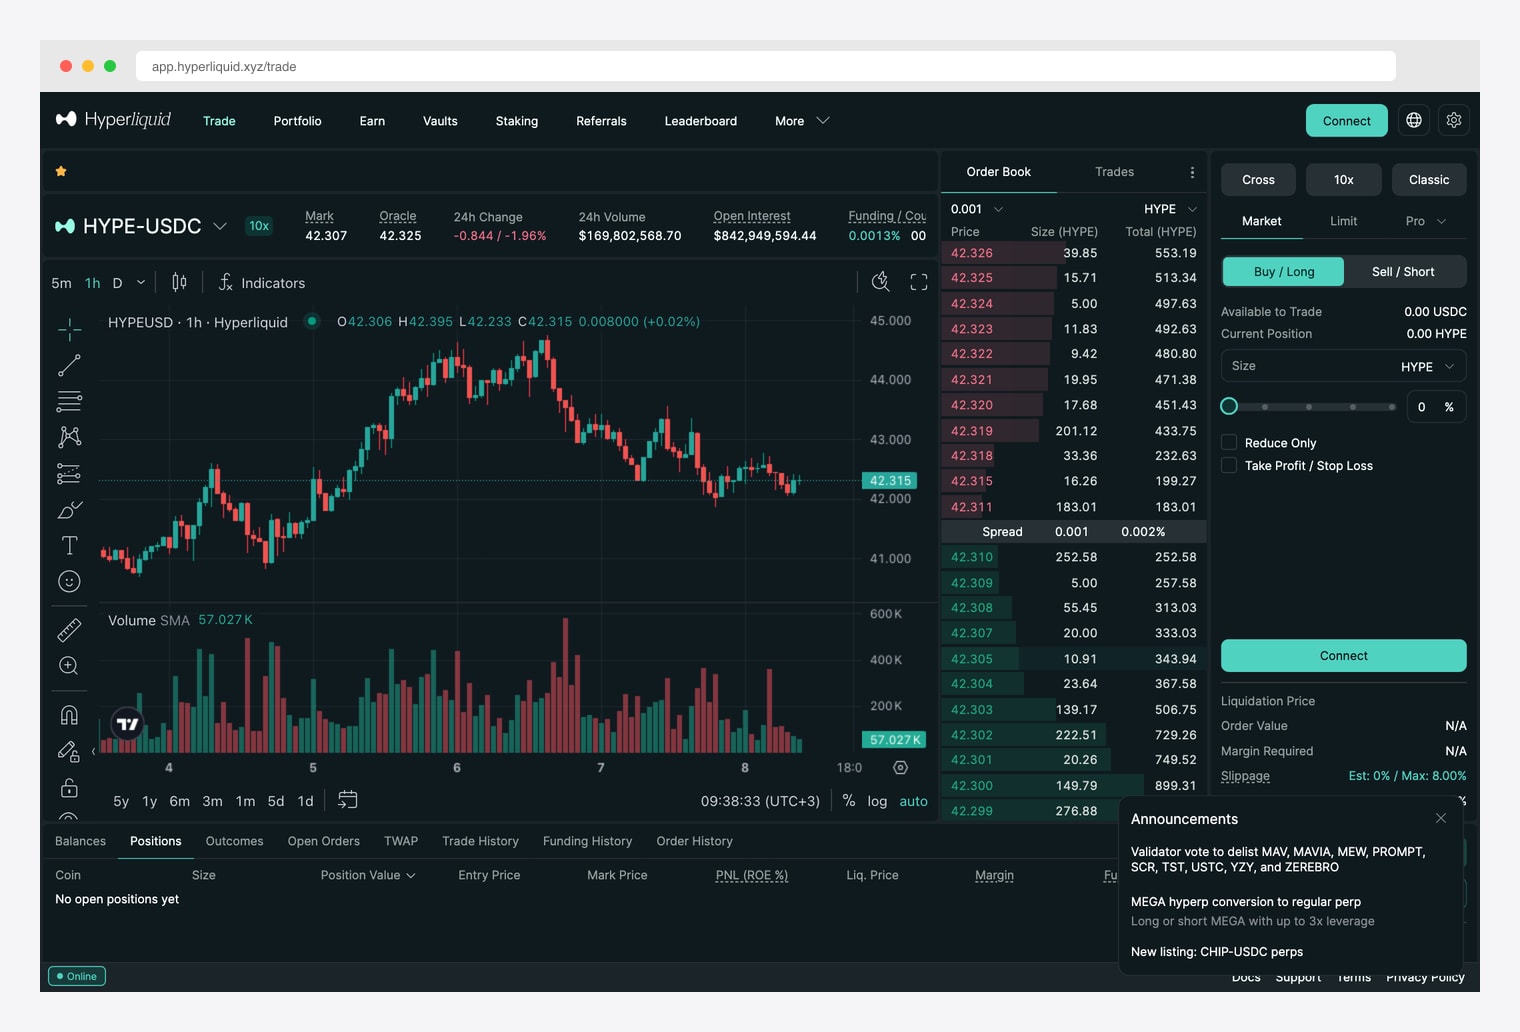Click the TradingView logo on chart

point(128,724)
